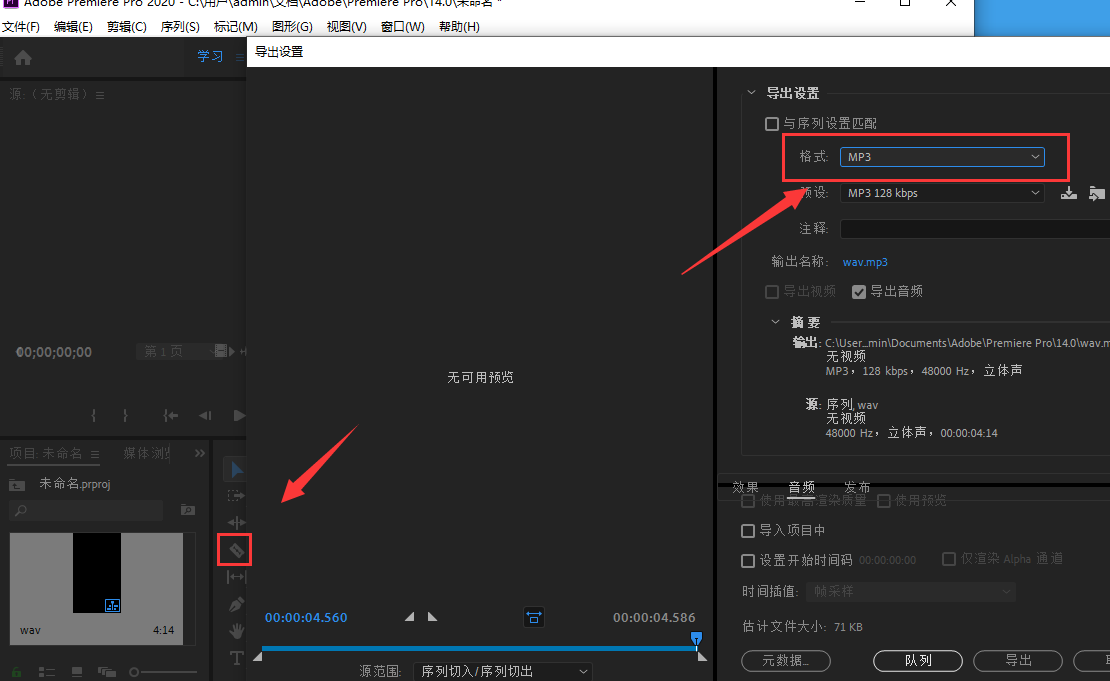
Task: Select the Pen tool
Action: tap(236, 604)
